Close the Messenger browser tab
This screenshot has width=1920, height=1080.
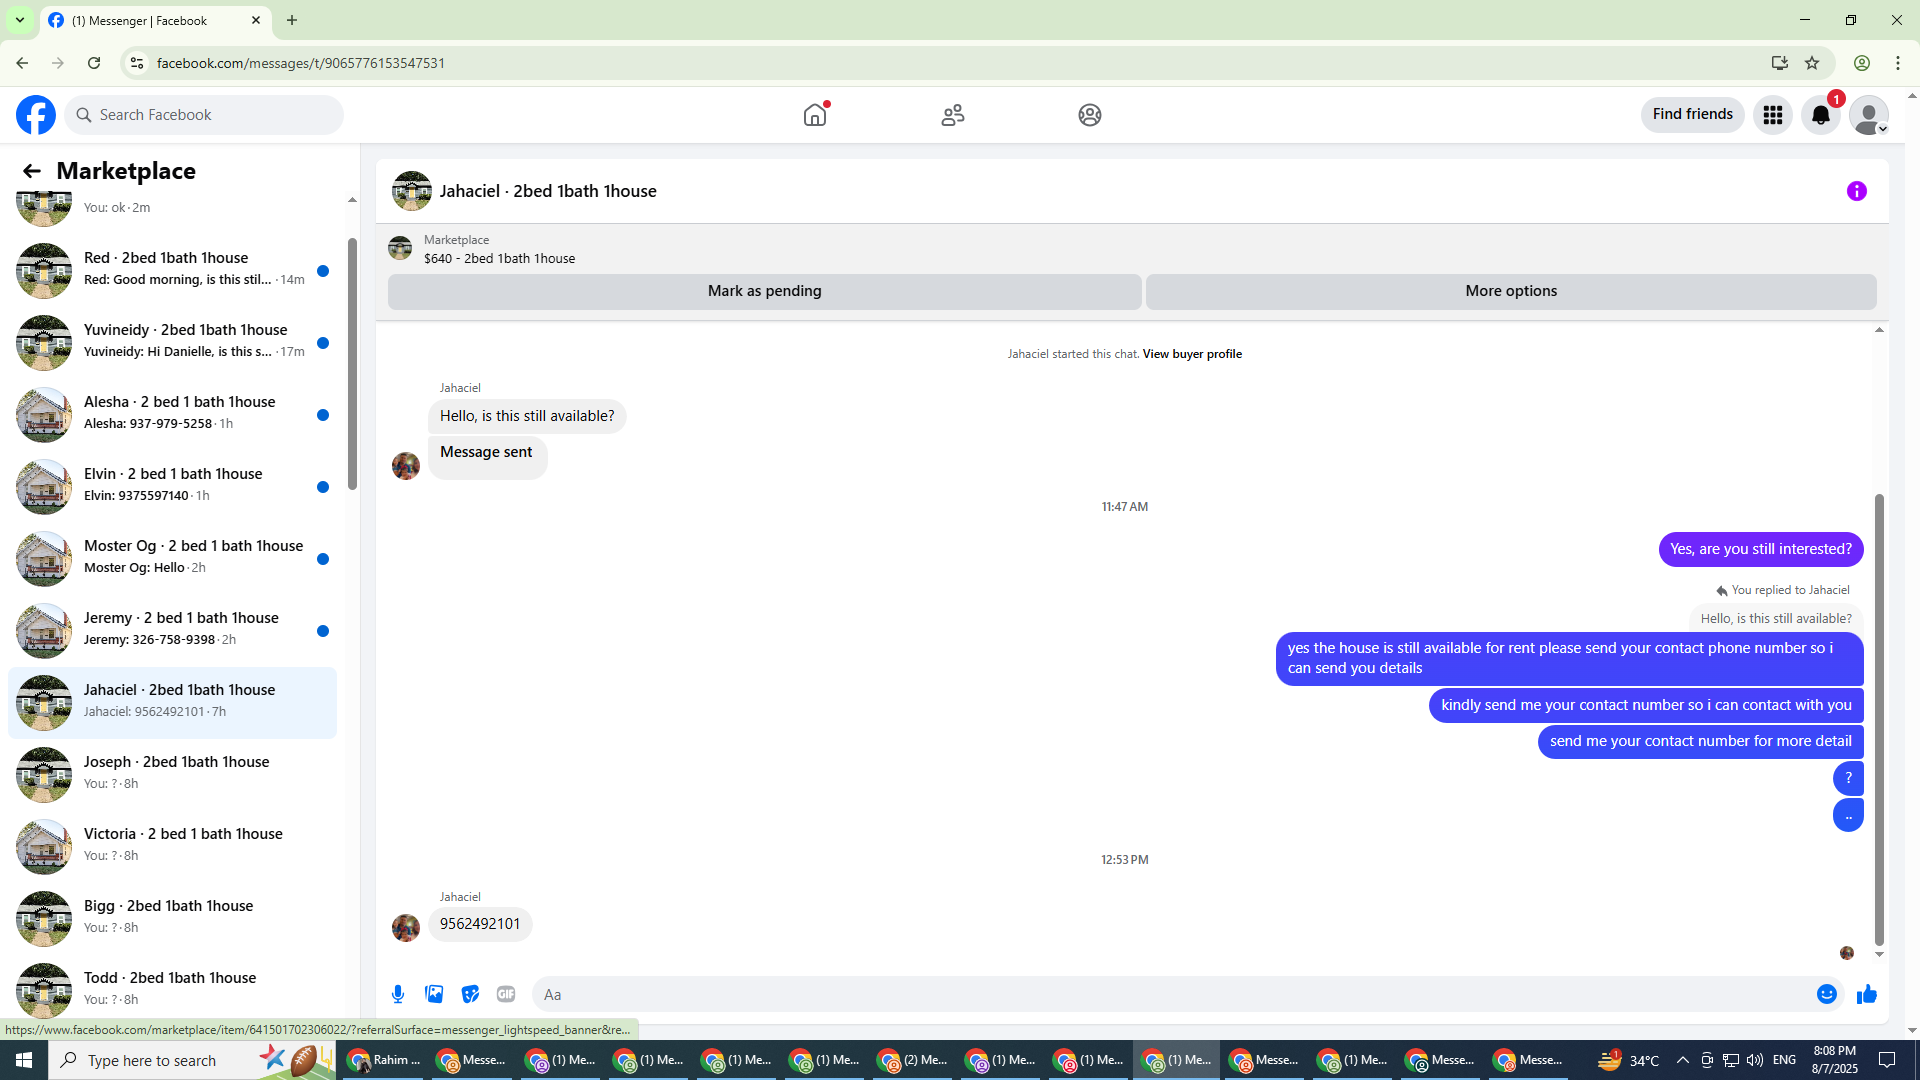[x=256, y=20]
